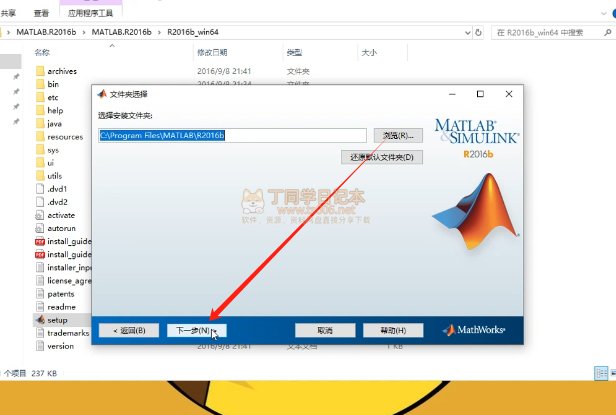Go back with the 返回(B) button
This screenshot has height=415, width=616.
tap(129, 331)
